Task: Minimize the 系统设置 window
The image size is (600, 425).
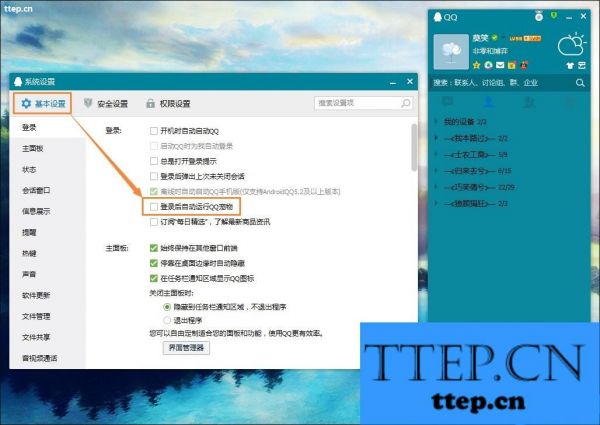Action: 393,82
